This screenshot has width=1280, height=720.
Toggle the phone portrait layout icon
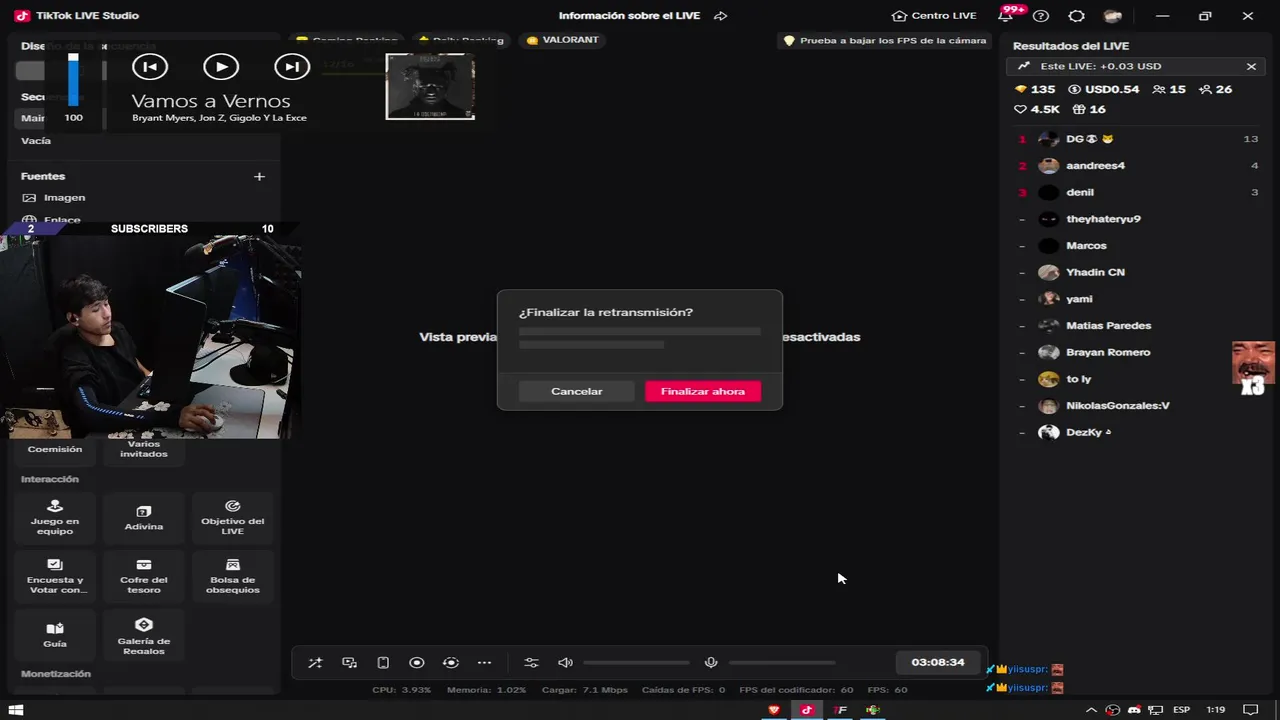click(383, 662)
